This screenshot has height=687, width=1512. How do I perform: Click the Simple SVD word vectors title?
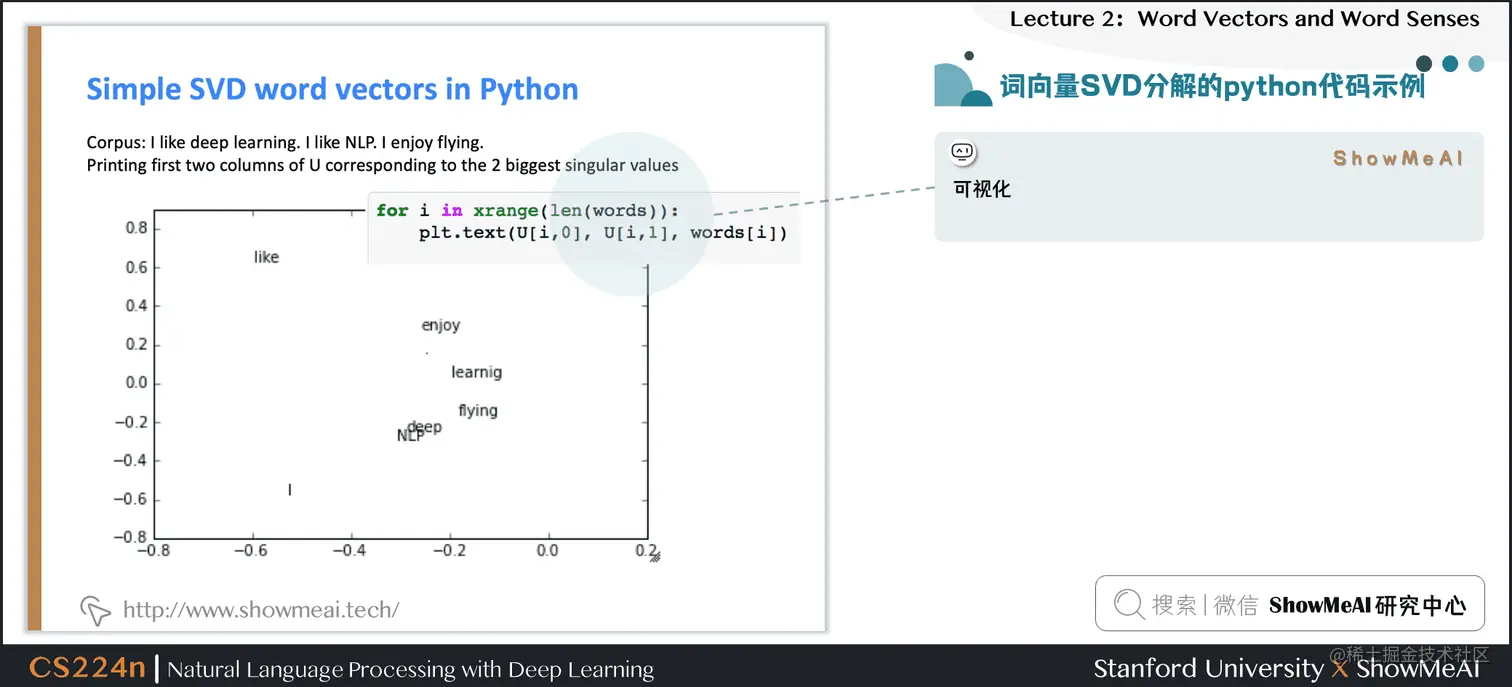332,89
